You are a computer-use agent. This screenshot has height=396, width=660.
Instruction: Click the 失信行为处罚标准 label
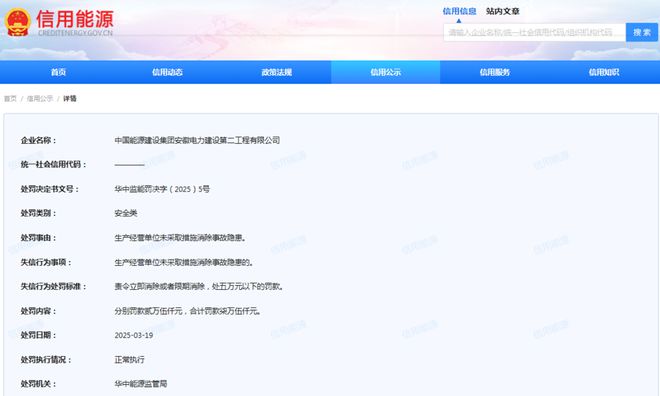[x=53, y=287]
